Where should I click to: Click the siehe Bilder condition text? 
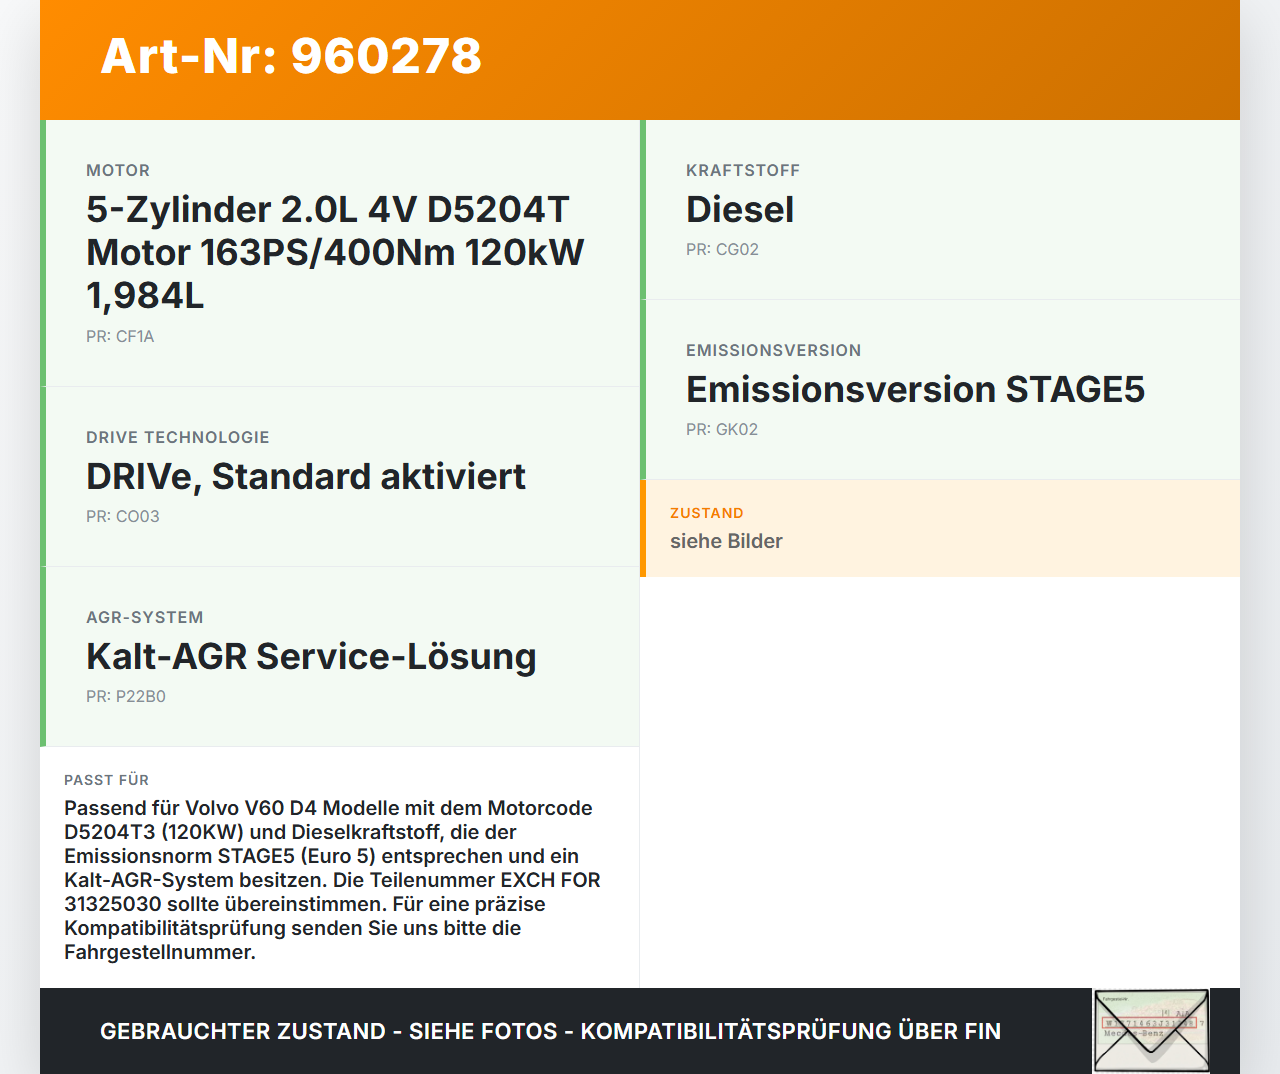click(726, 541)
